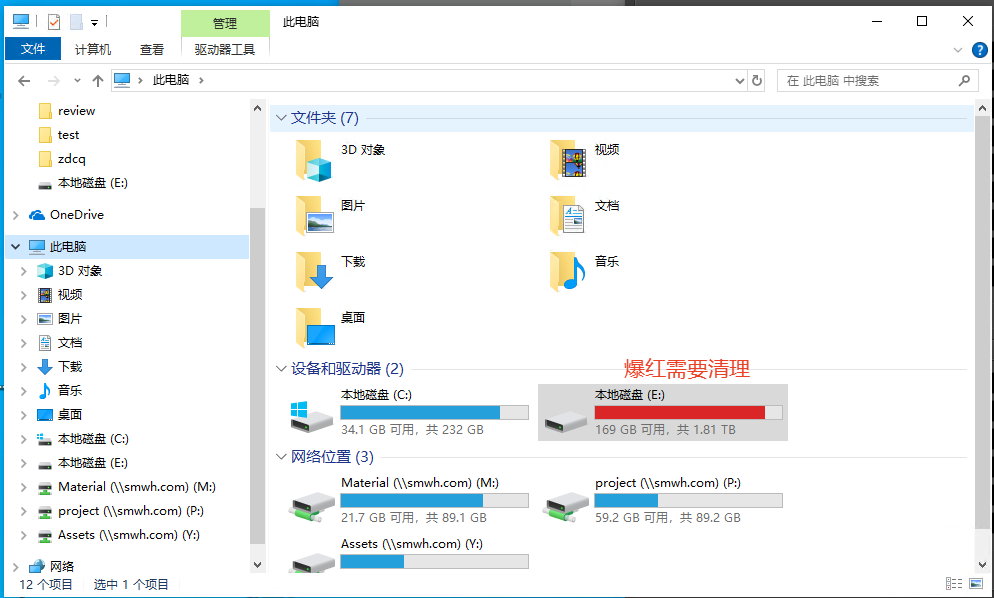Switch to details view icon in status bar

point(953,583)
